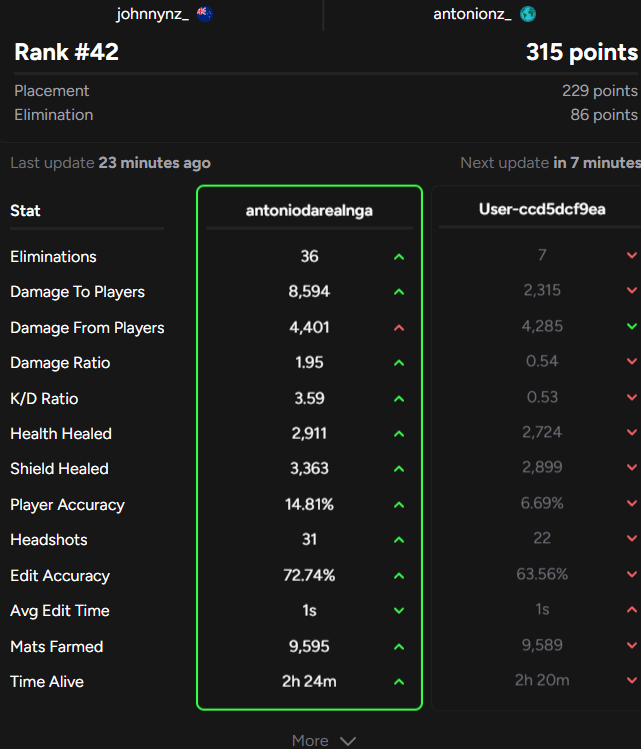Click green arrow for antoniodarealnga Headshots
This screenshot has height=749, width=641.
399,540
